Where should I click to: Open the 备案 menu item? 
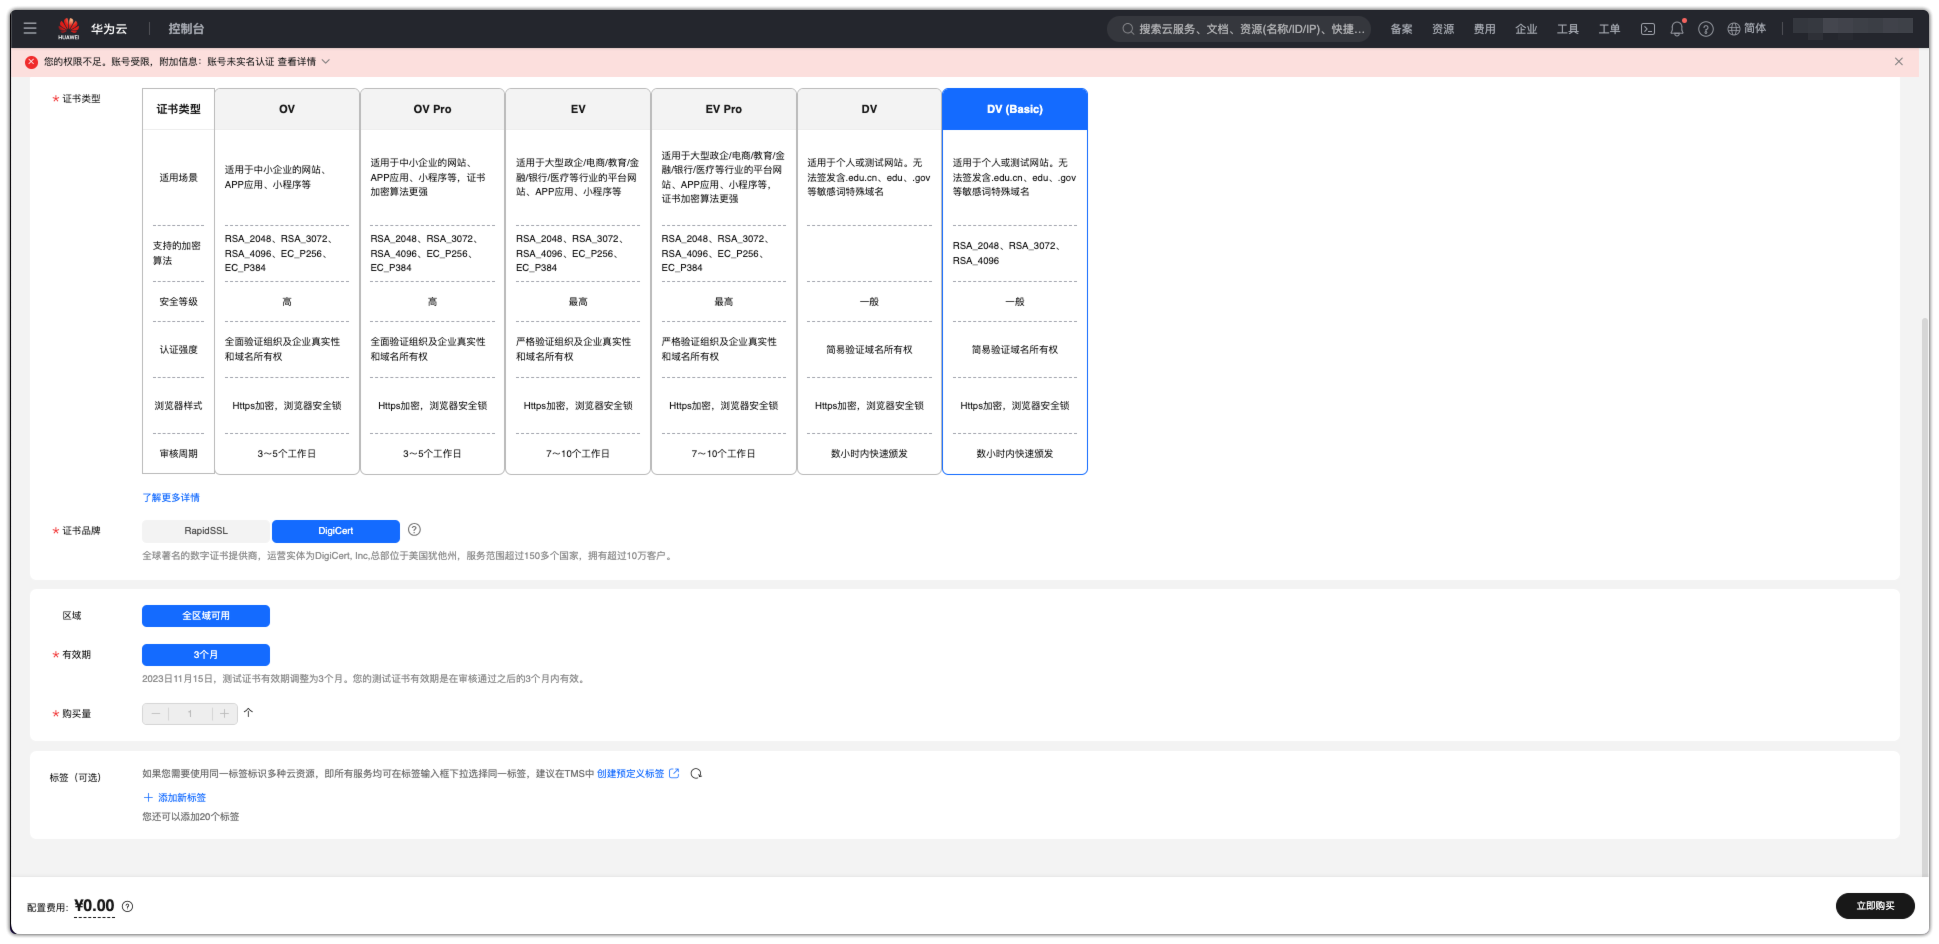(1401, 29)
